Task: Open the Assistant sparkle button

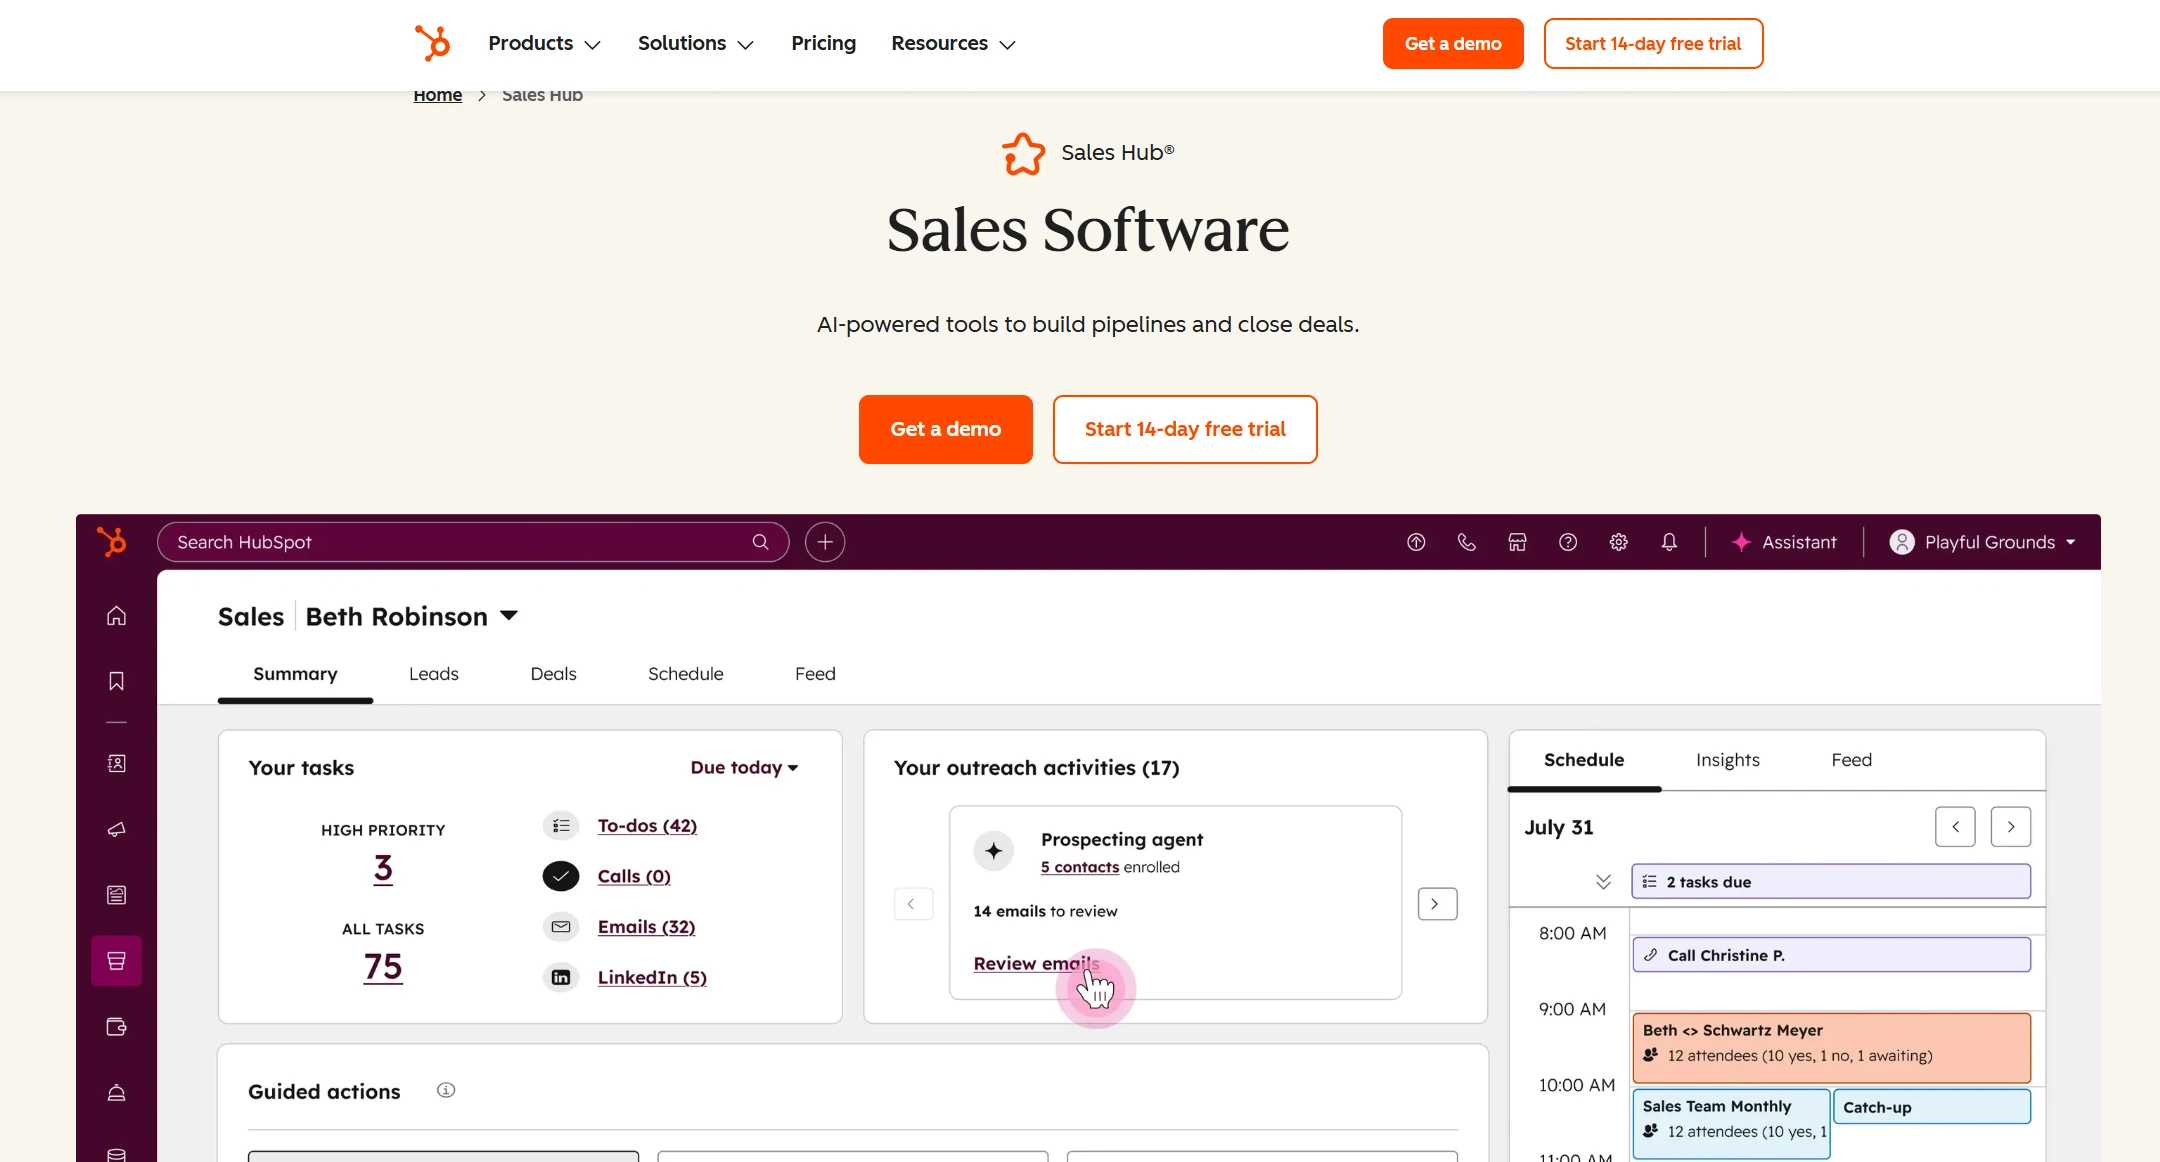Action: point(1785,542)
